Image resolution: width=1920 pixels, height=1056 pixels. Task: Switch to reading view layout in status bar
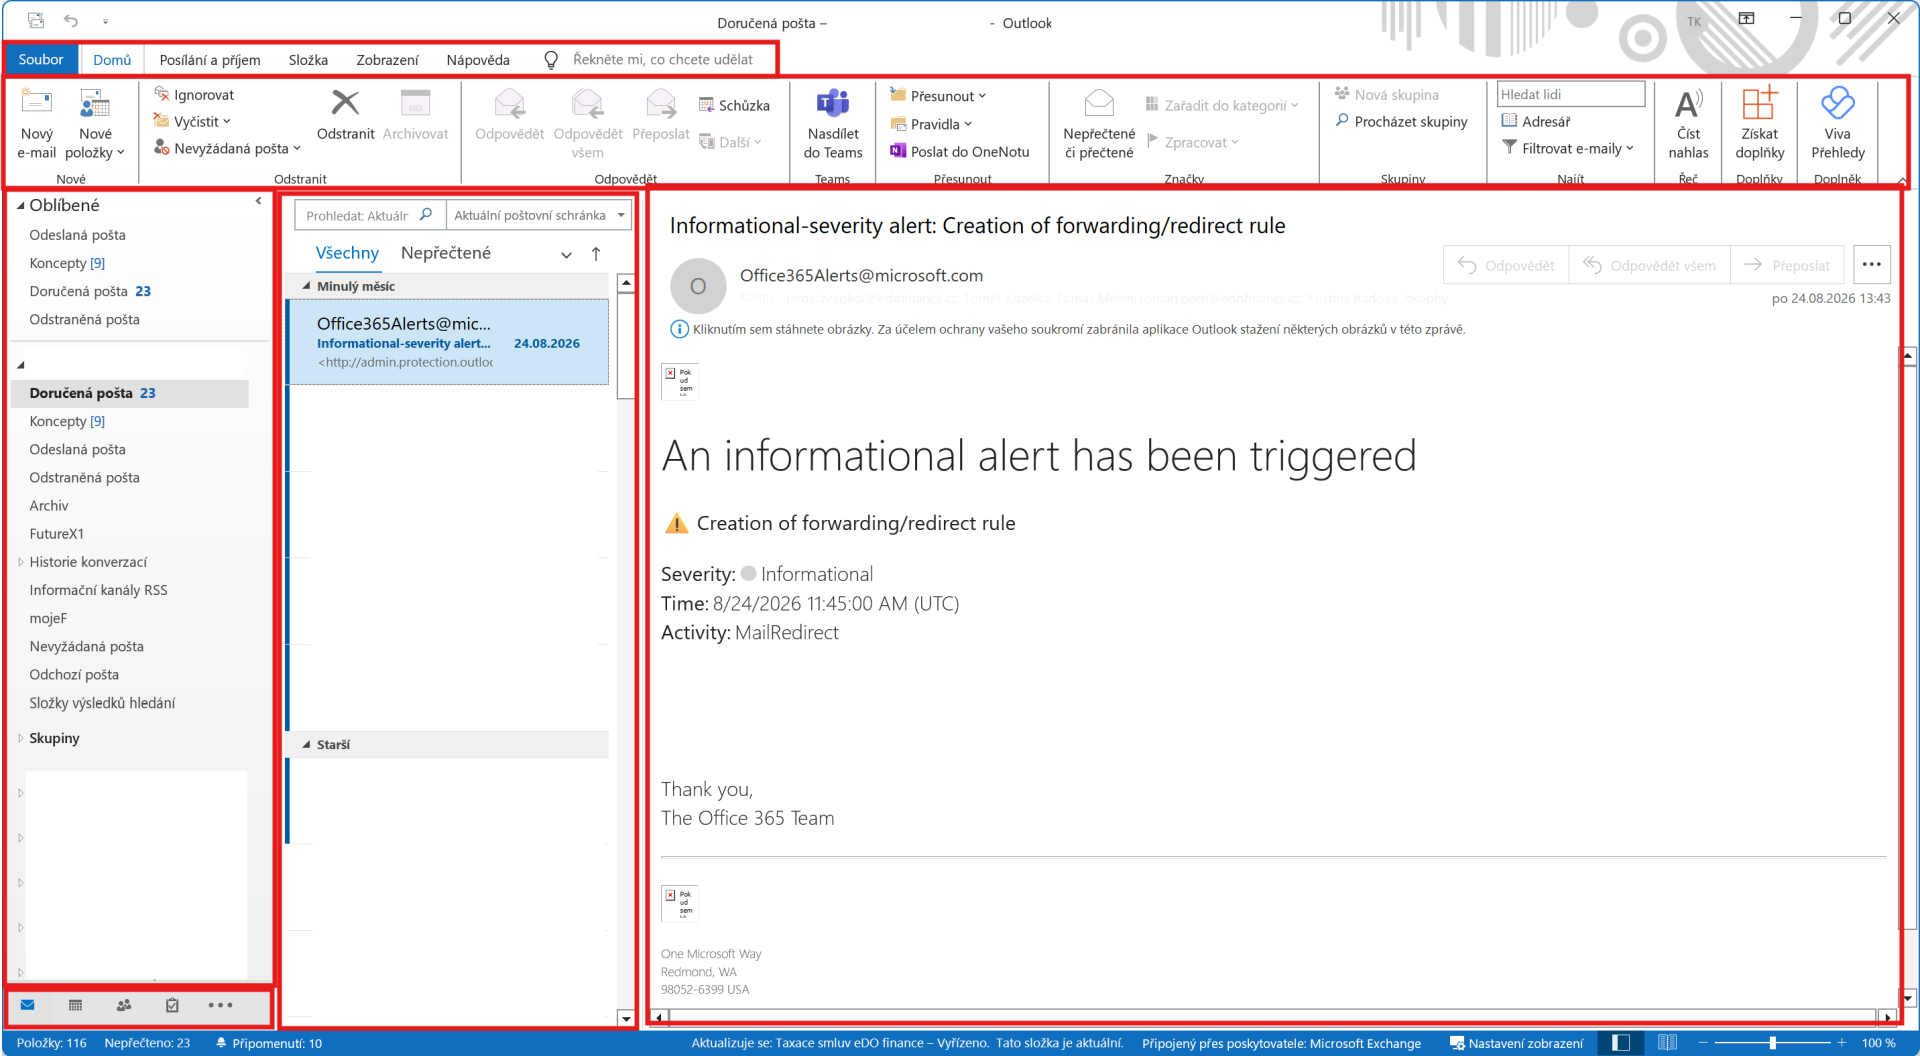tap(1667, 1043)
